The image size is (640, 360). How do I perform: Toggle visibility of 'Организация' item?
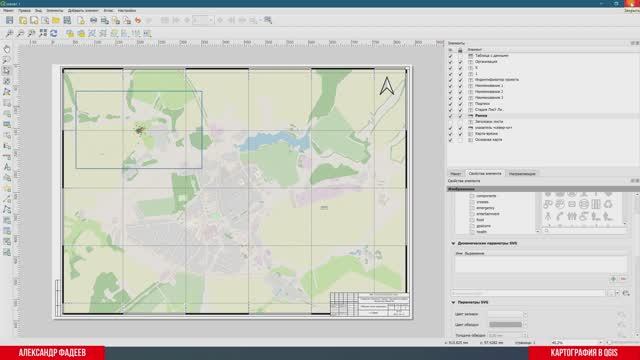pyautogui.click(x=451, y=62)
